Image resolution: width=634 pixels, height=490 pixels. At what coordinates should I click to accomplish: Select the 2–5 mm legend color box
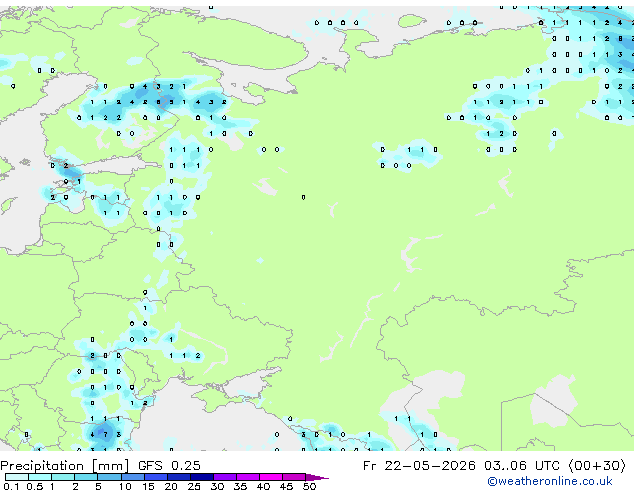point(86,477)
